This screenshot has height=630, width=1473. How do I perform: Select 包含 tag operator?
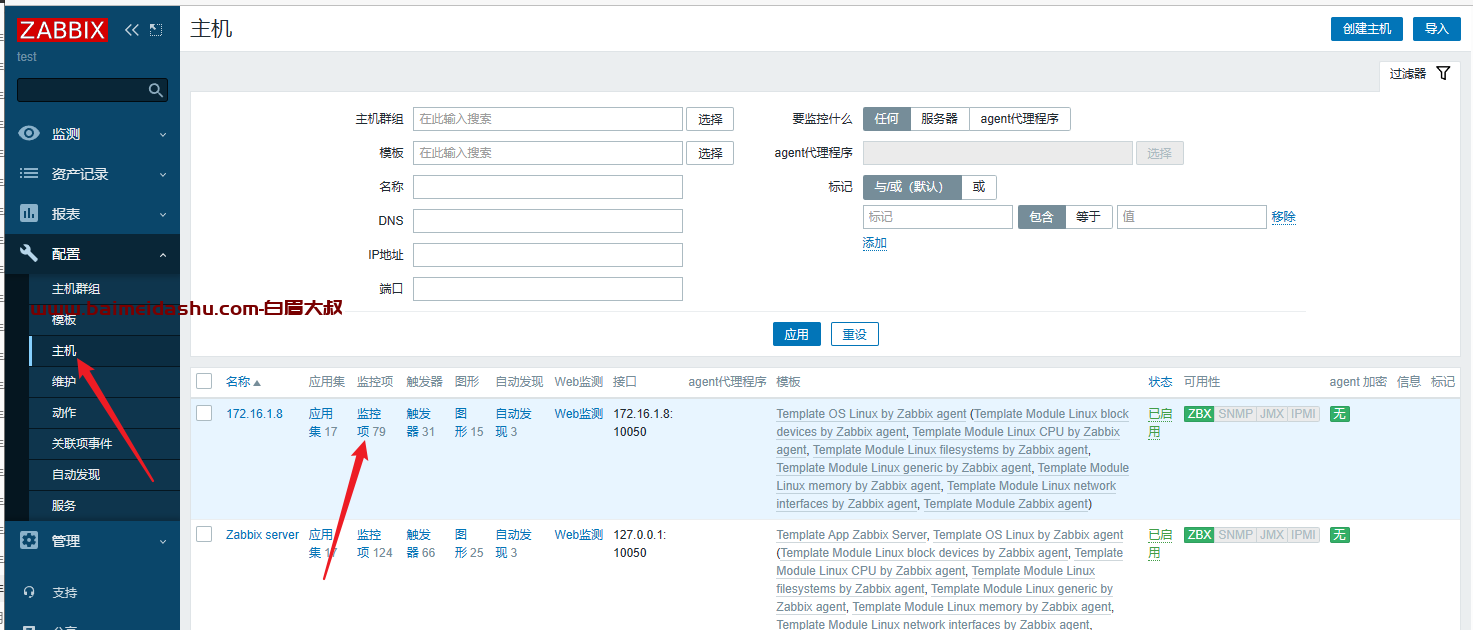pyautogui.click(x=1042, y=217)
